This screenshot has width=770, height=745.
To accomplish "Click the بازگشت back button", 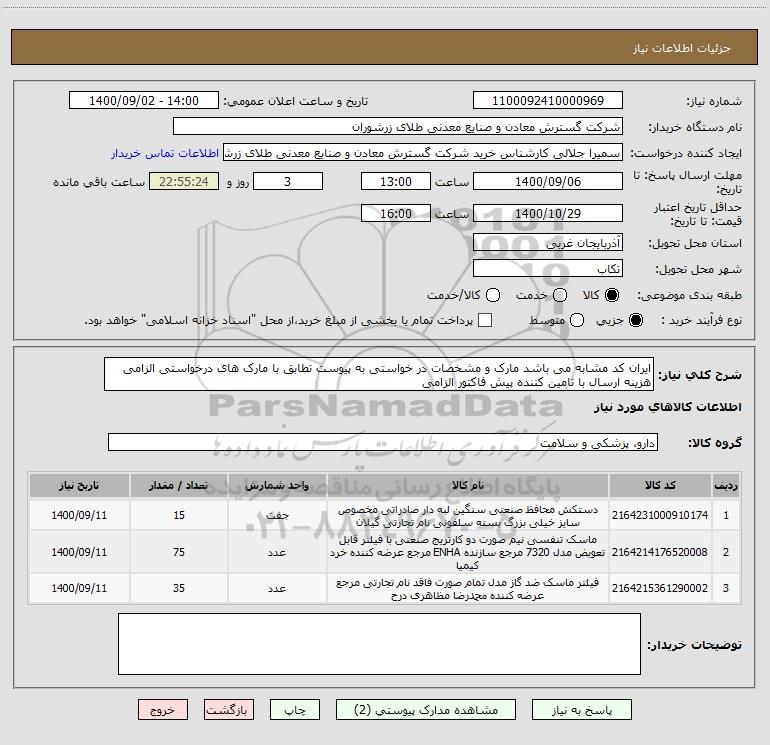I will 229,710.
